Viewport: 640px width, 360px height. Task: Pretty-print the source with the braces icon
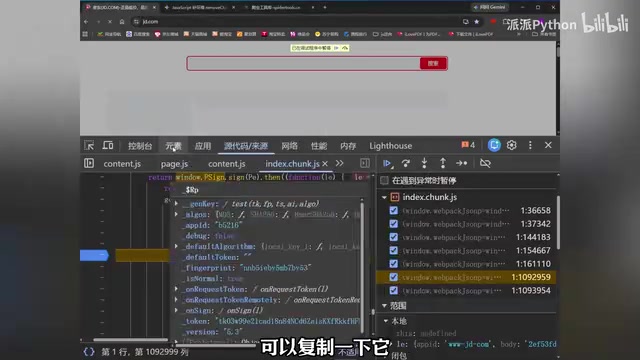(89, 351)
